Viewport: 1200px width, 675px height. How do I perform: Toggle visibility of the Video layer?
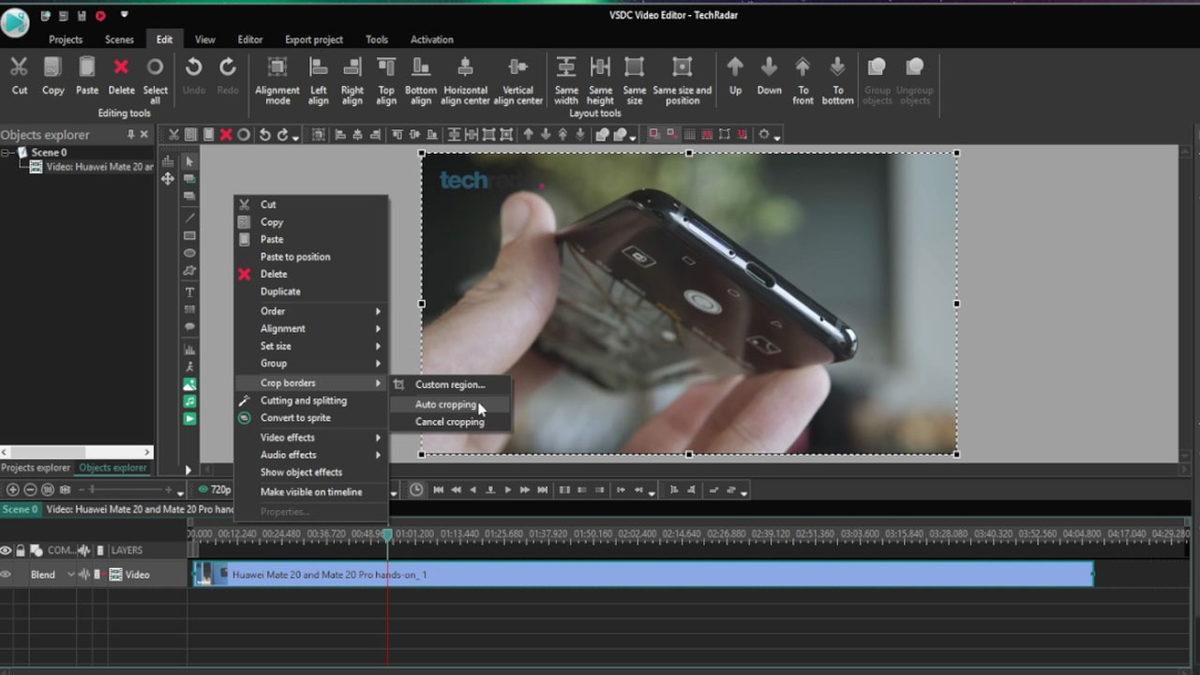point(8,574)
